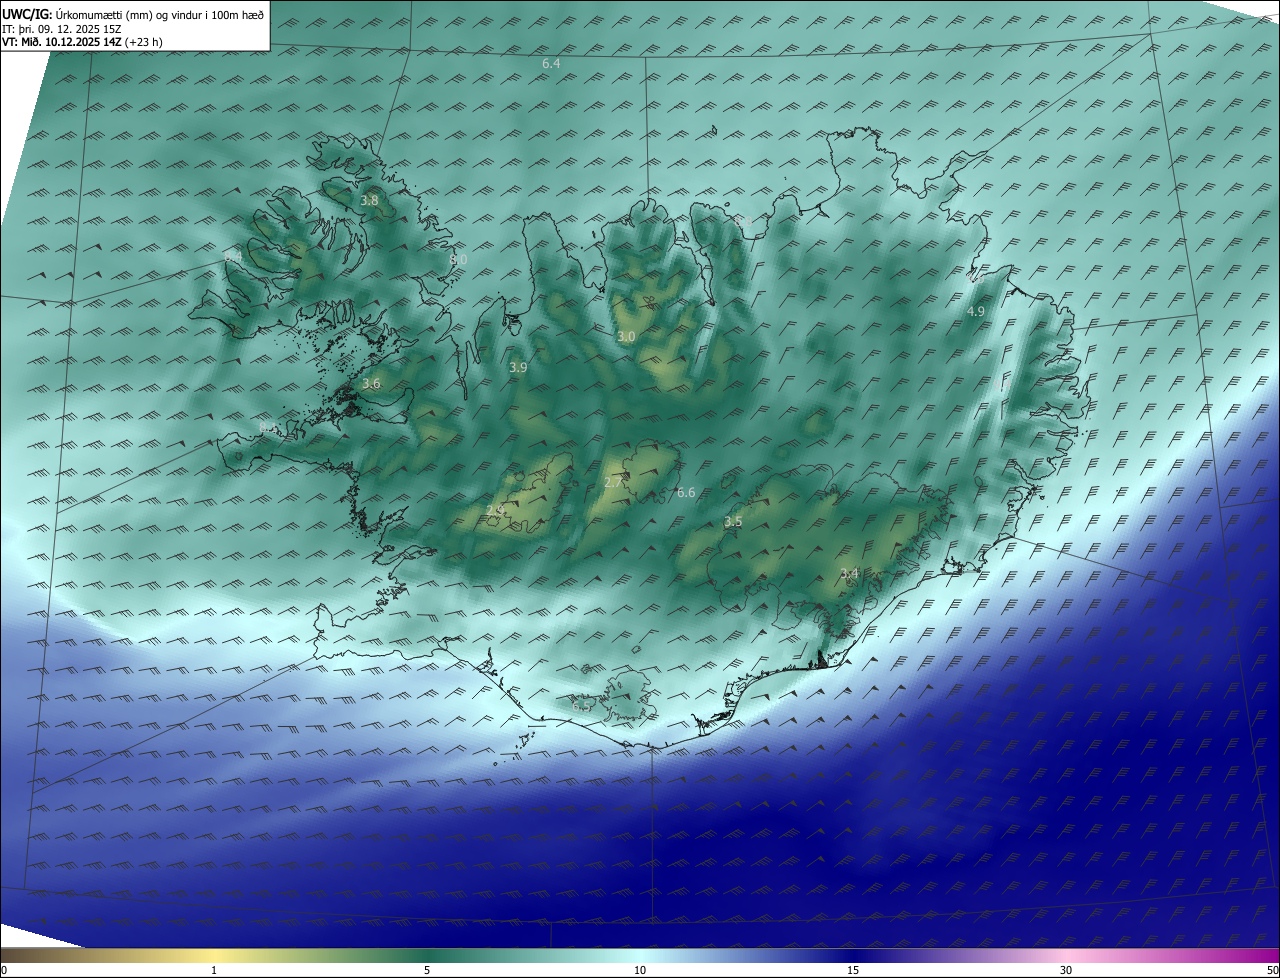Click the 3.8 value over the Westfjords
This screenshot has width=1280, height=978.
coord(369,200)
